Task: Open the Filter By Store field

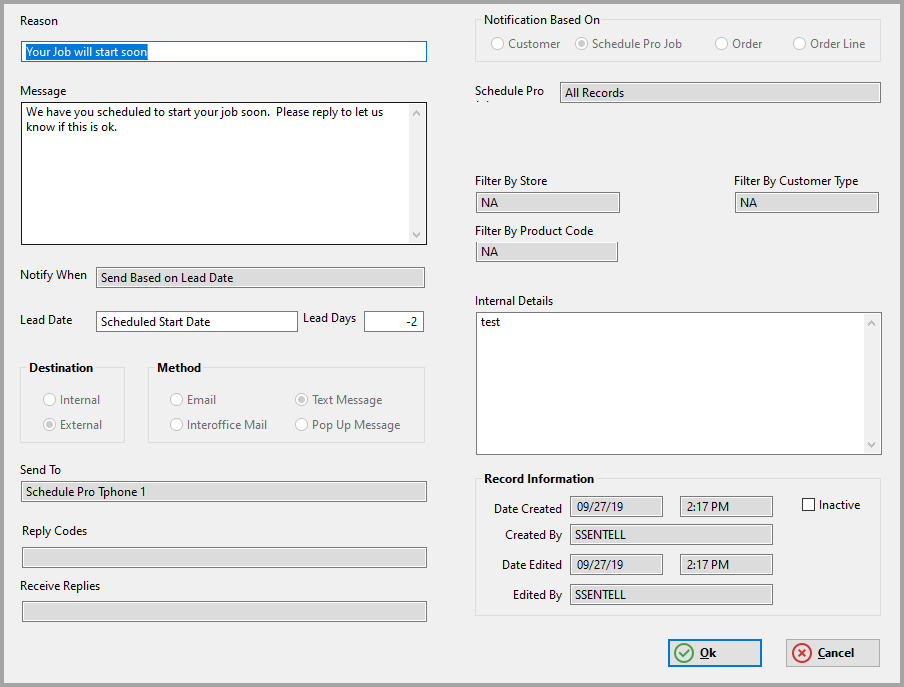Action: click(548, 203)
